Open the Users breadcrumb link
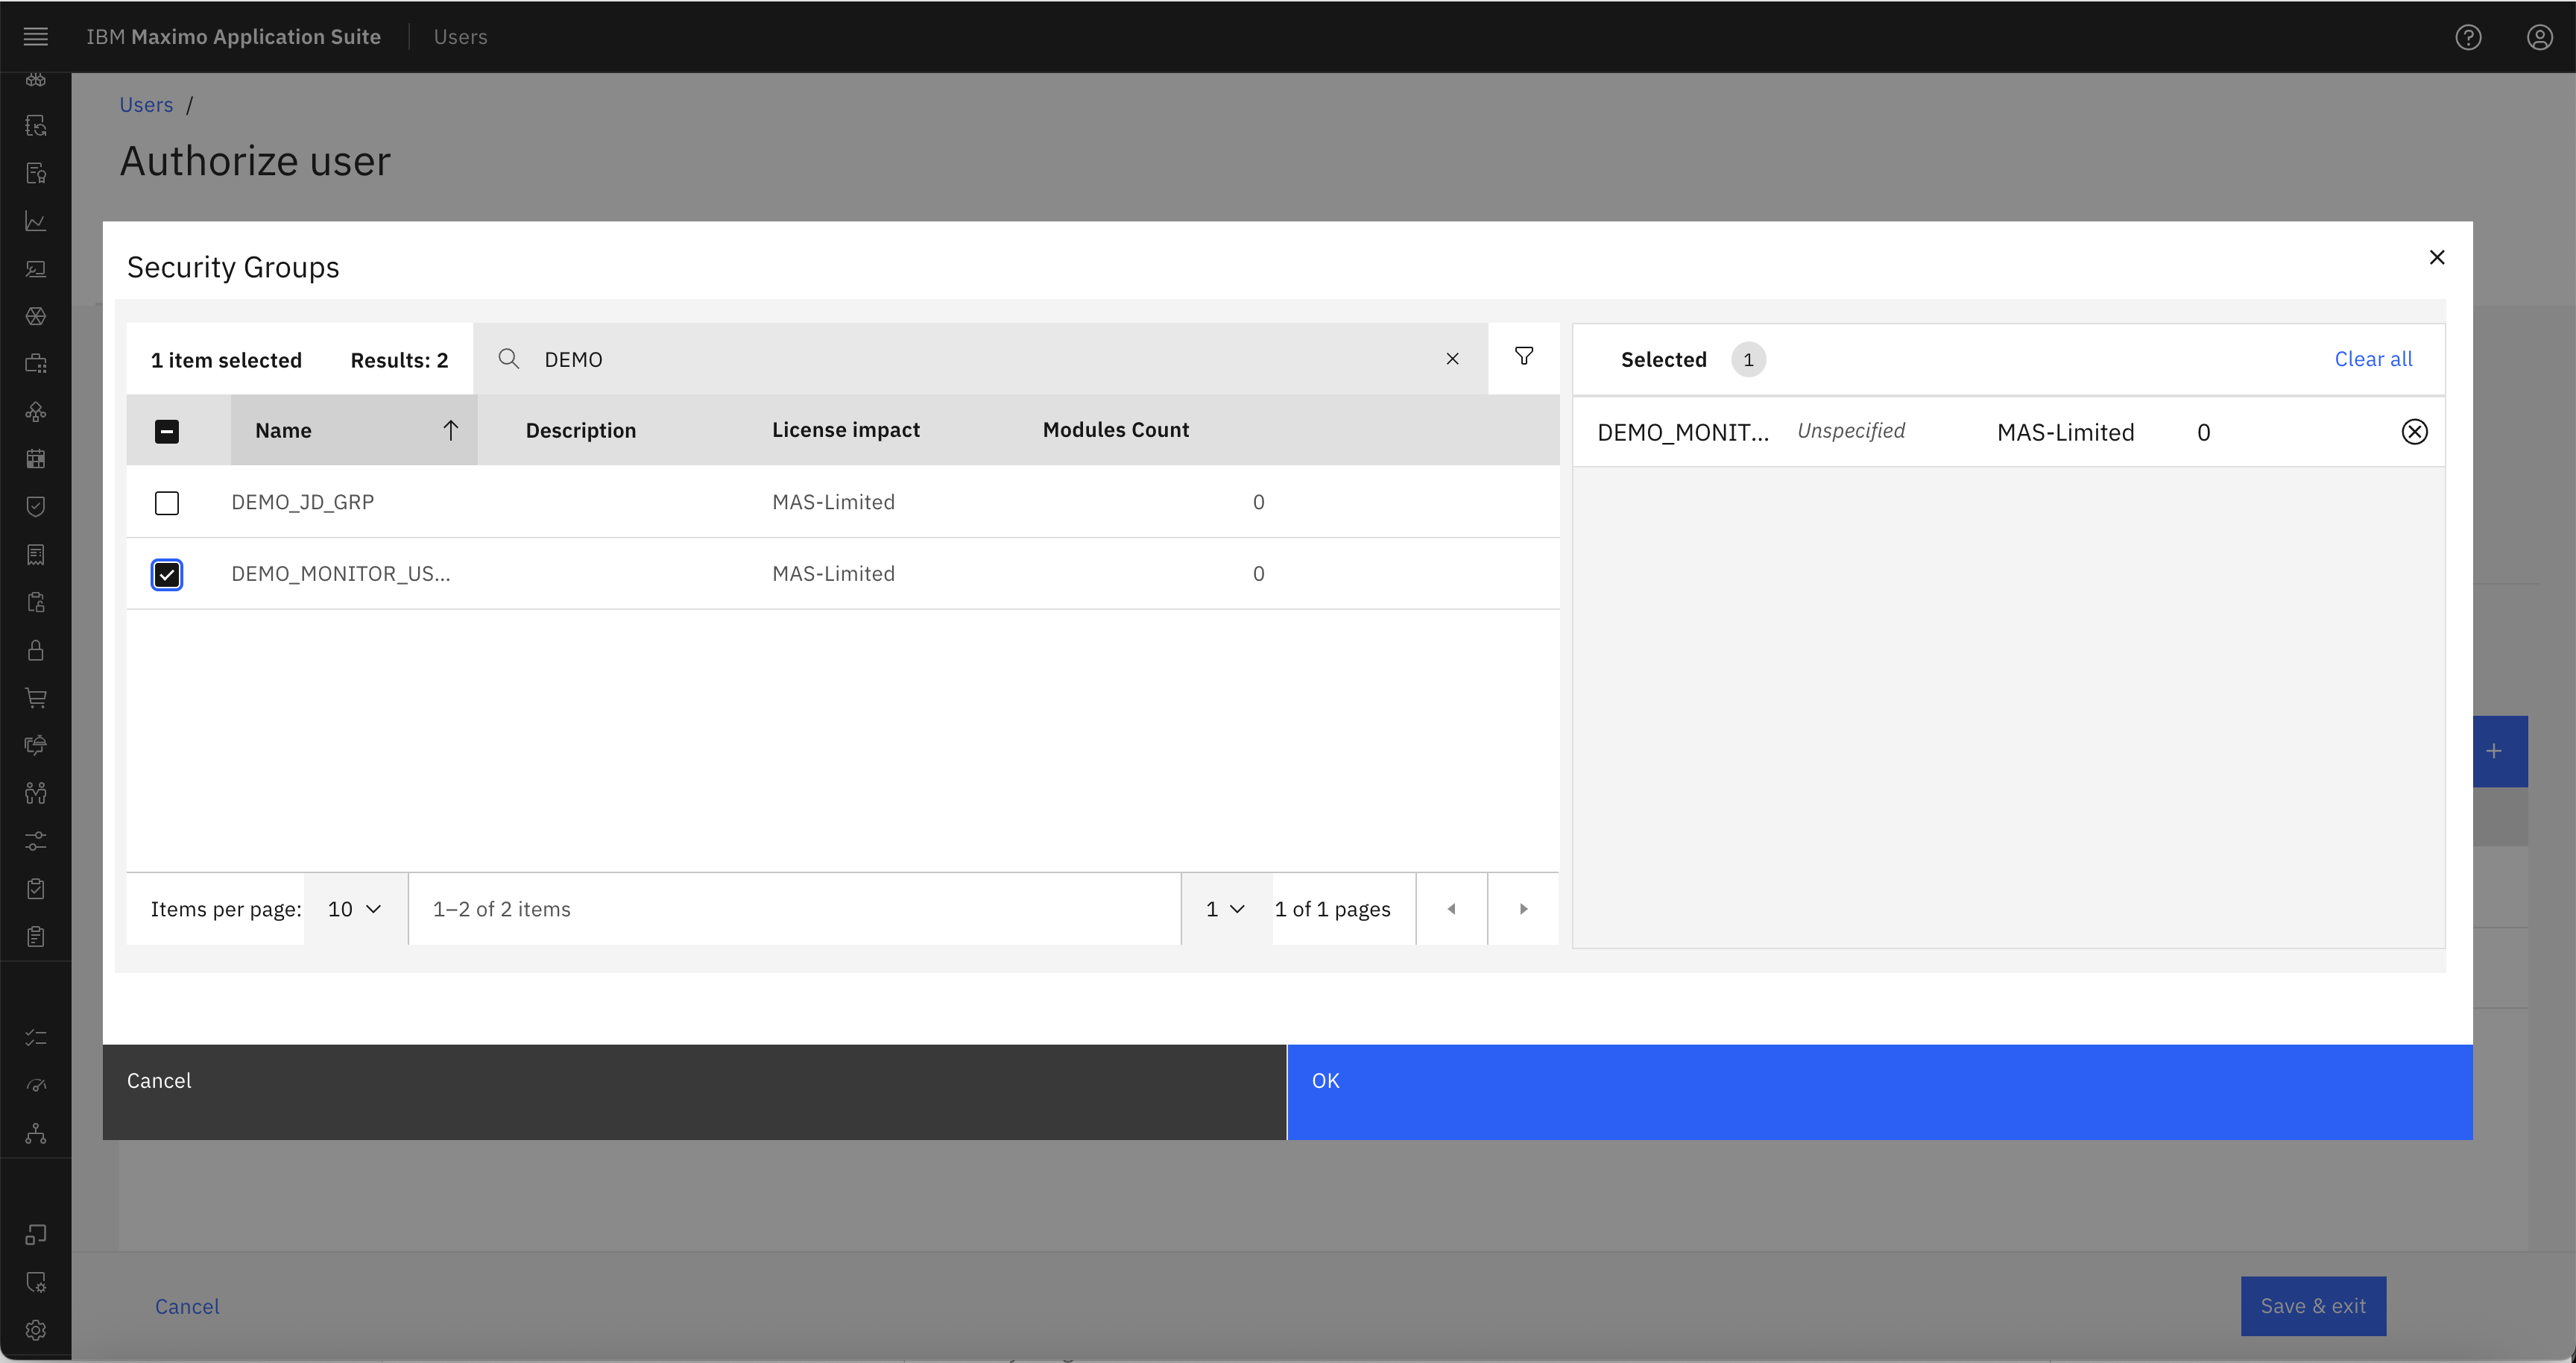Viewport: 2576px width, 1363px height. [146, 105]
